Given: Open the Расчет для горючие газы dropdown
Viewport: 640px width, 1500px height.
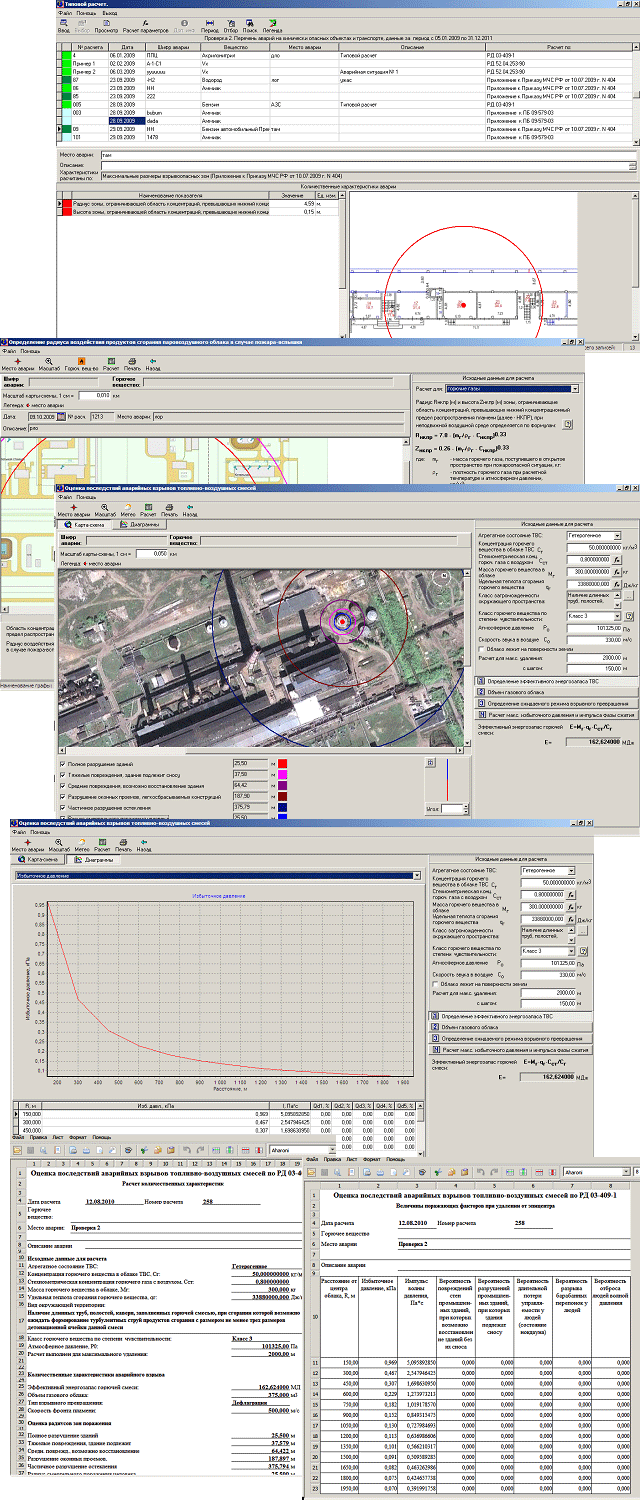Looking at the screenshot, I should (575, 388).
